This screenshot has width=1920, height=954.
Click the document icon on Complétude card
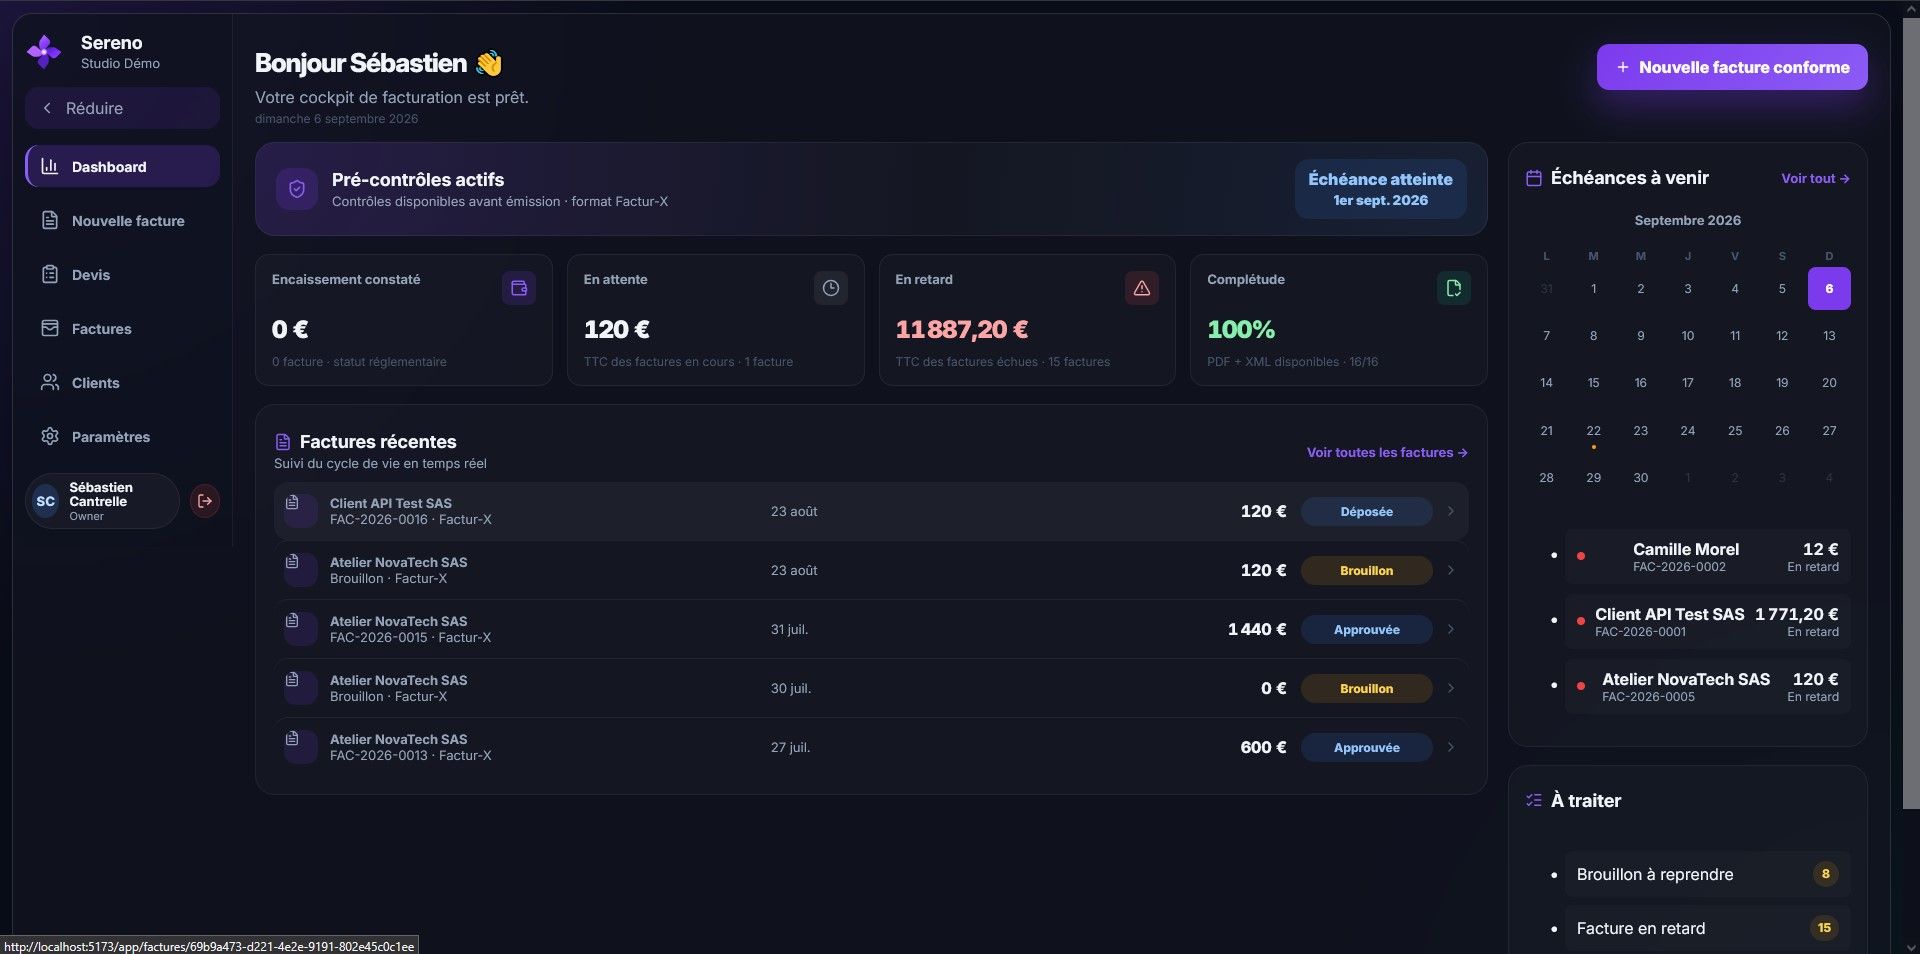coord(1454,288)
